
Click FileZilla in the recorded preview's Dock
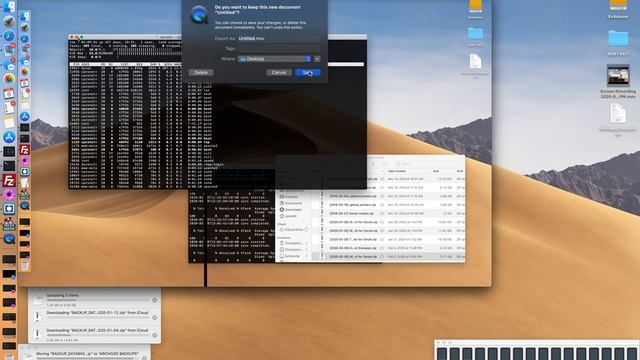coord(24,150)
